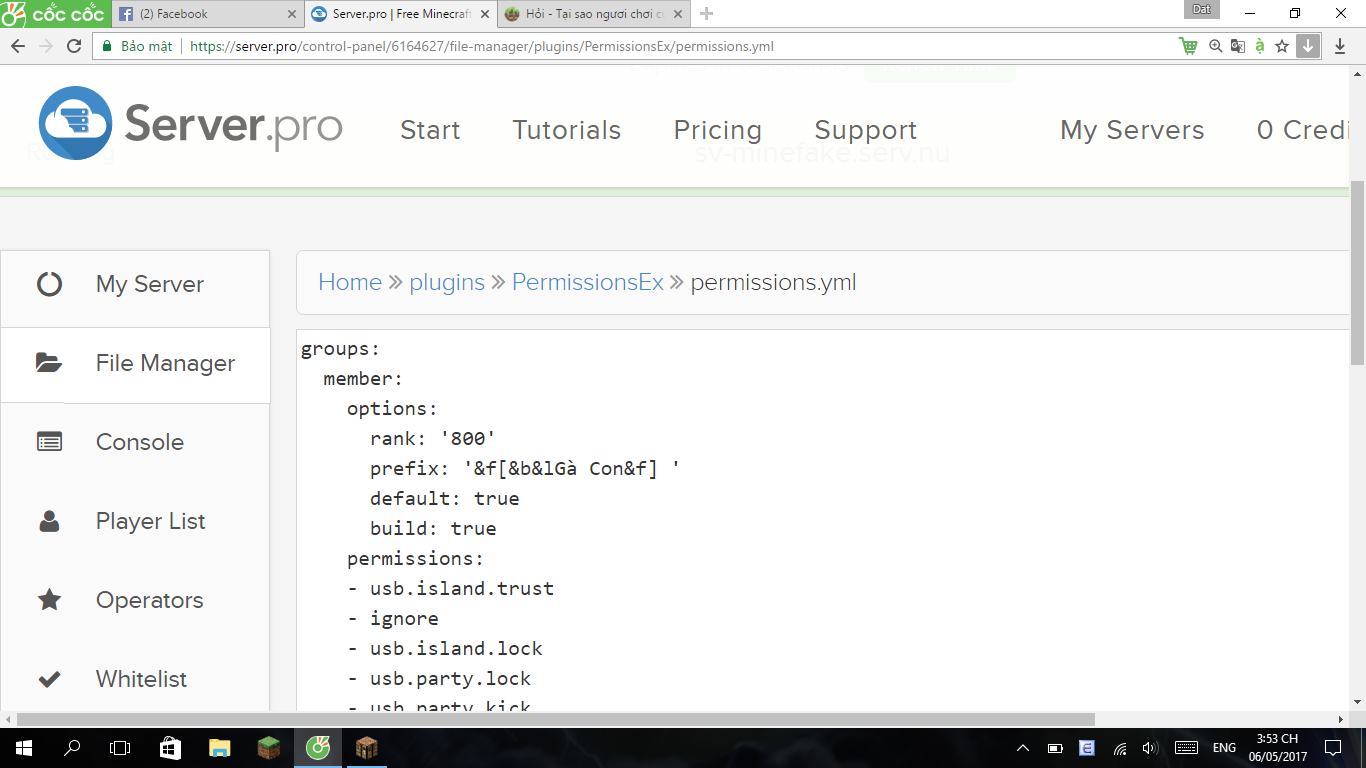
Task: Open the page translate icon
Action: pyautogui.click(x=1238, y=46)
